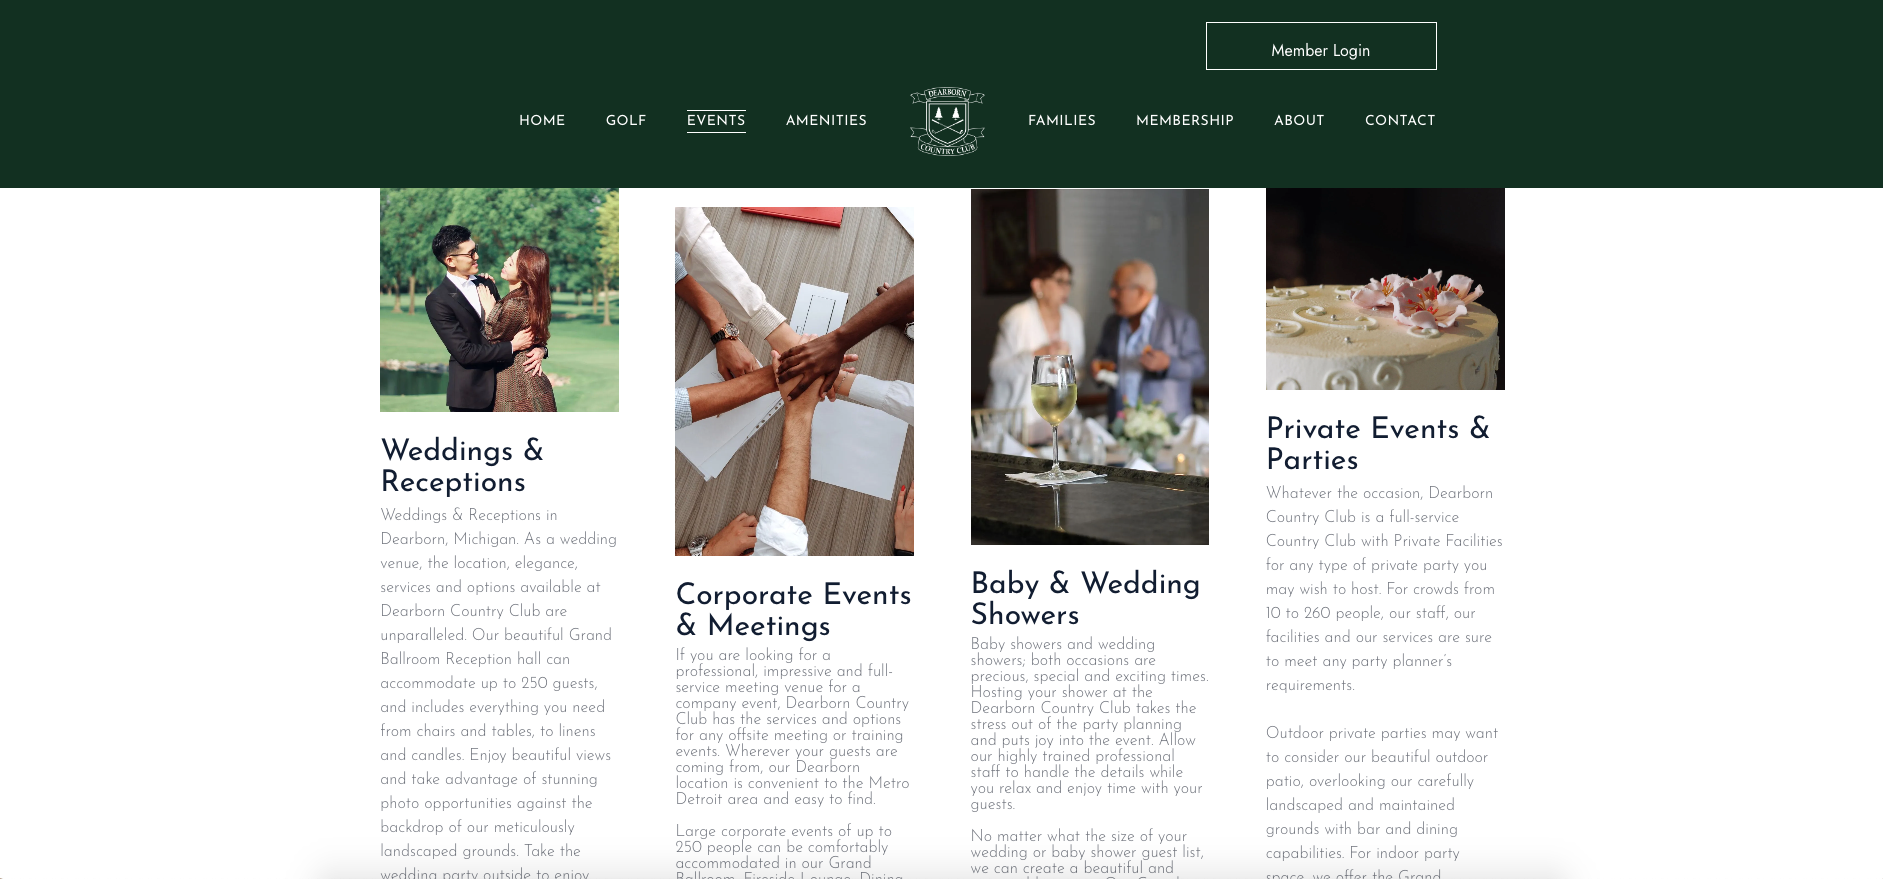Screen dimensions: 1883x879
Task: Select the EVENTS navigation item
Action: click(x=716, y=120)
